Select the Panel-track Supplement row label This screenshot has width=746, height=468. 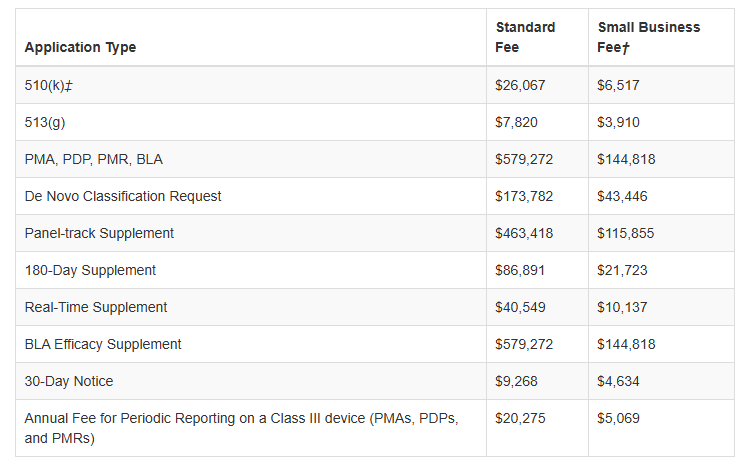tap(99, 233)
